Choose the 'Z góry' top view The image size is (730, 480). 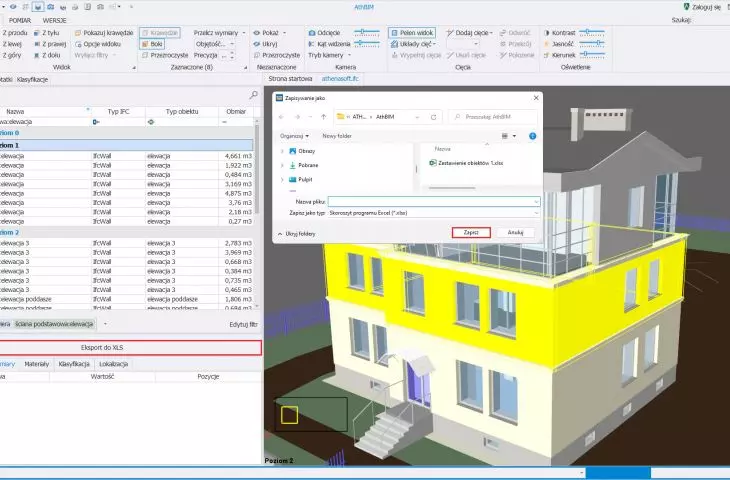coord(12,55)
